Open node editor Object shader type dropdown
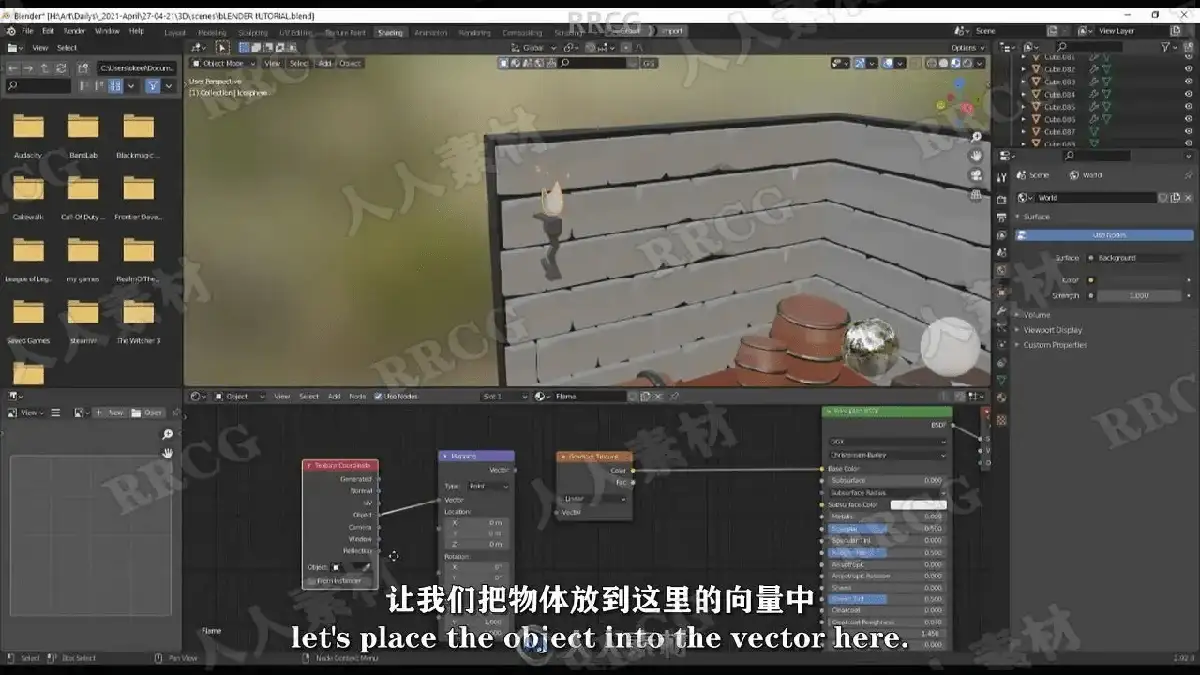 (x=240, y=396)
